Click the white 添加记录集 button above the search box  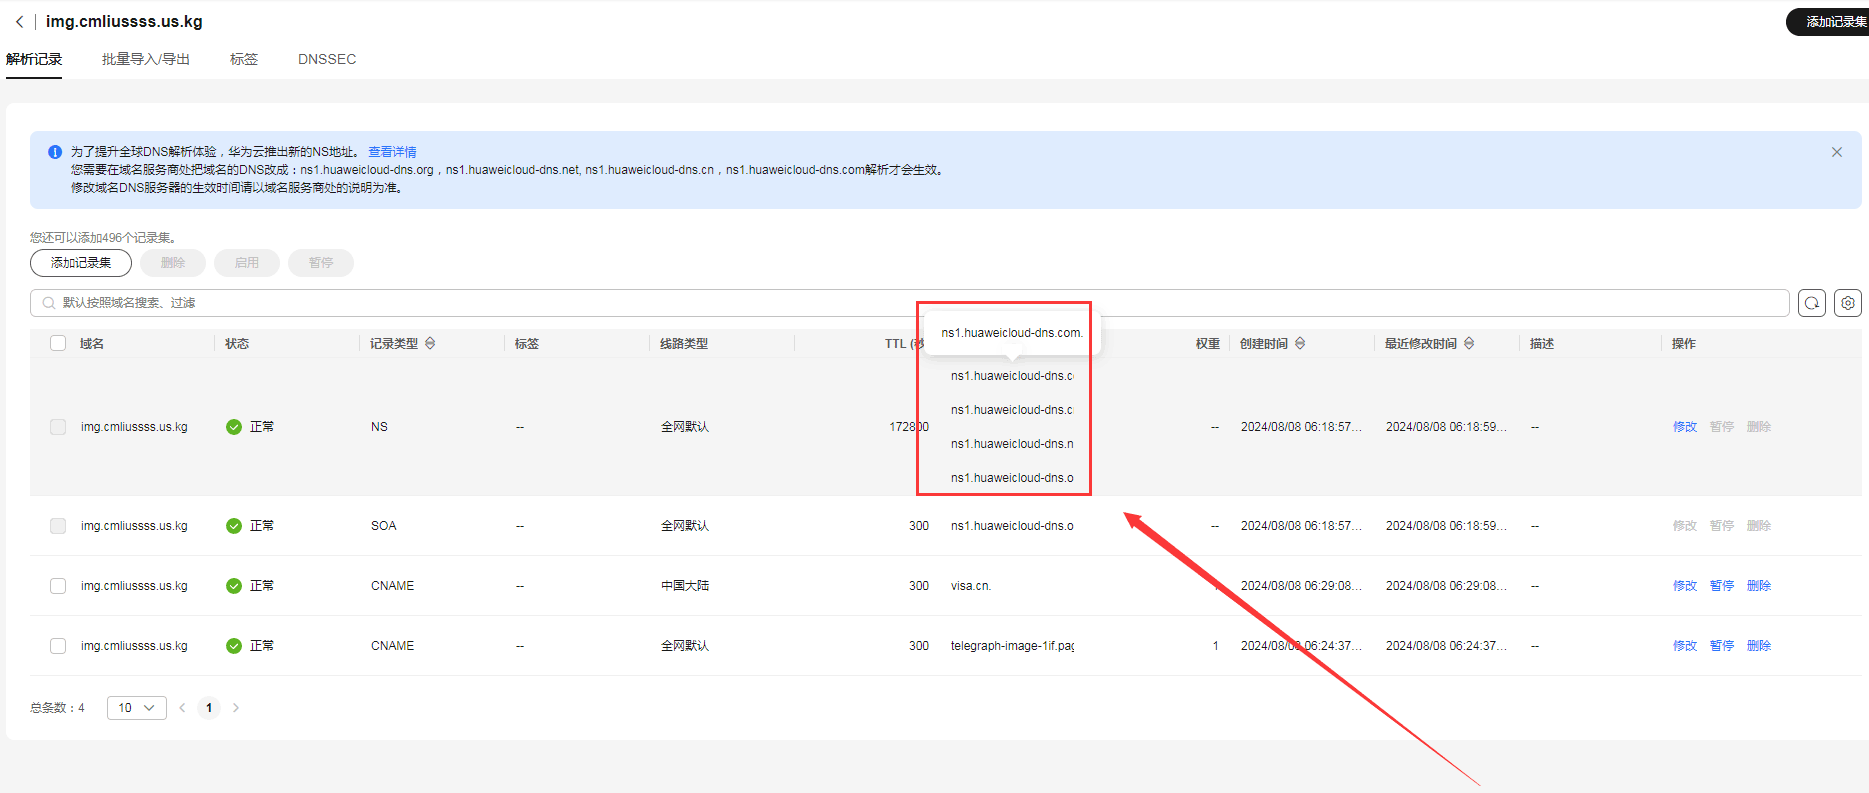coord(81,263)
